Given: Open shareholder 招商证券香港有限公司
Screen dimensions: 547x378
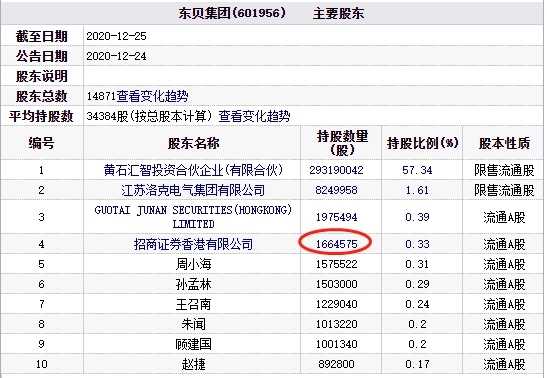Looking at the screenshot, I should pos(193,244).
